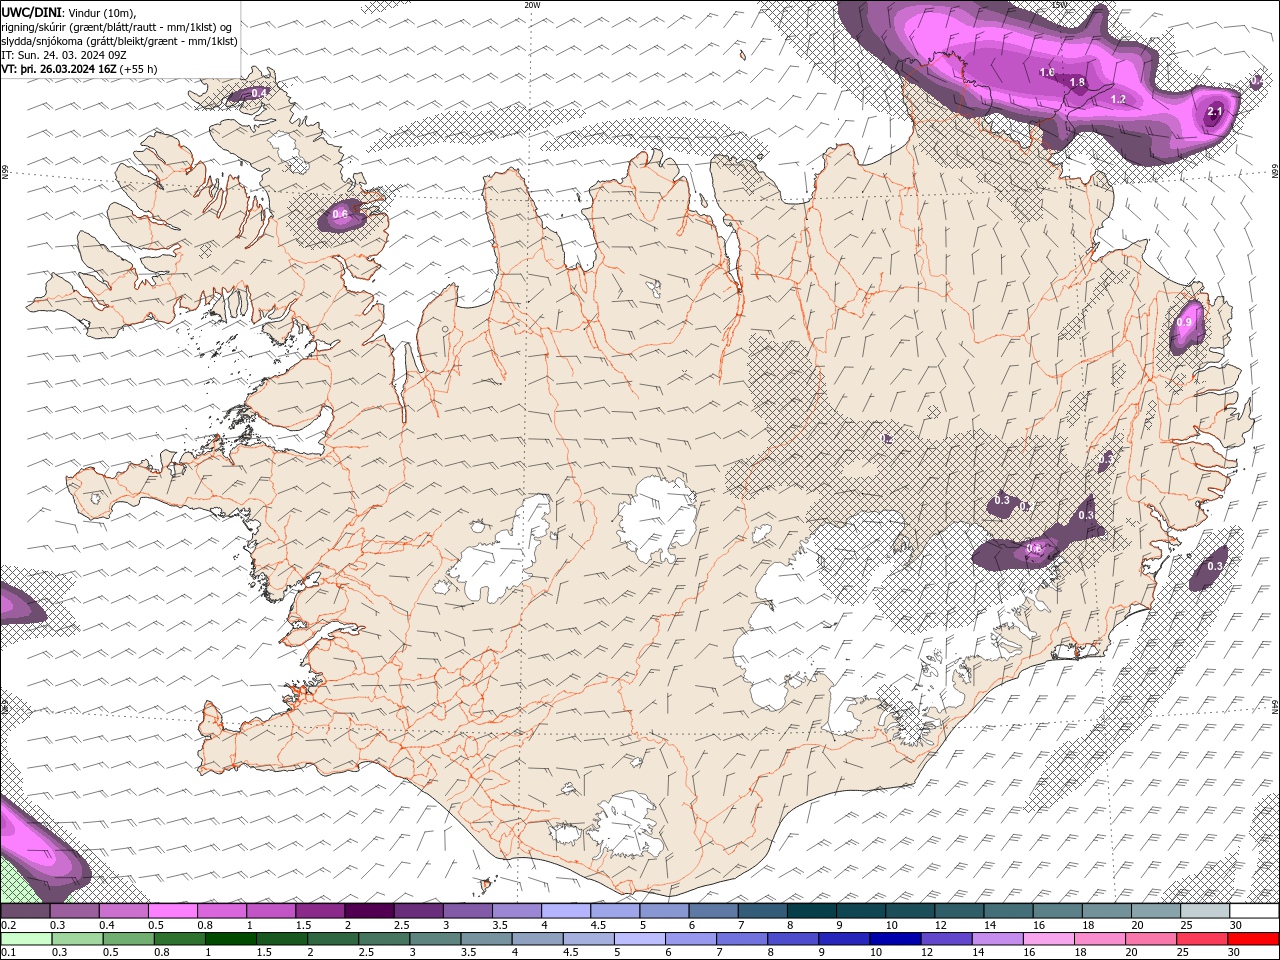The height and width of the screenshot is (960, 1280).
Task: Click the 'rigning/skúrir (grænt/blátt/rautt' header line
Action: click(117, 27)
